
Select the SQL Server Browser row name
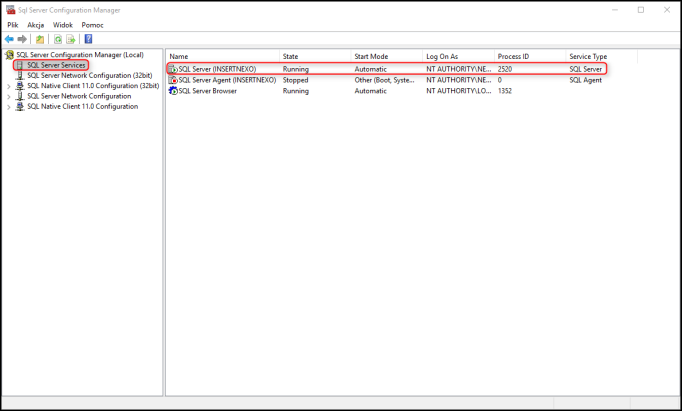pos(208,91)
